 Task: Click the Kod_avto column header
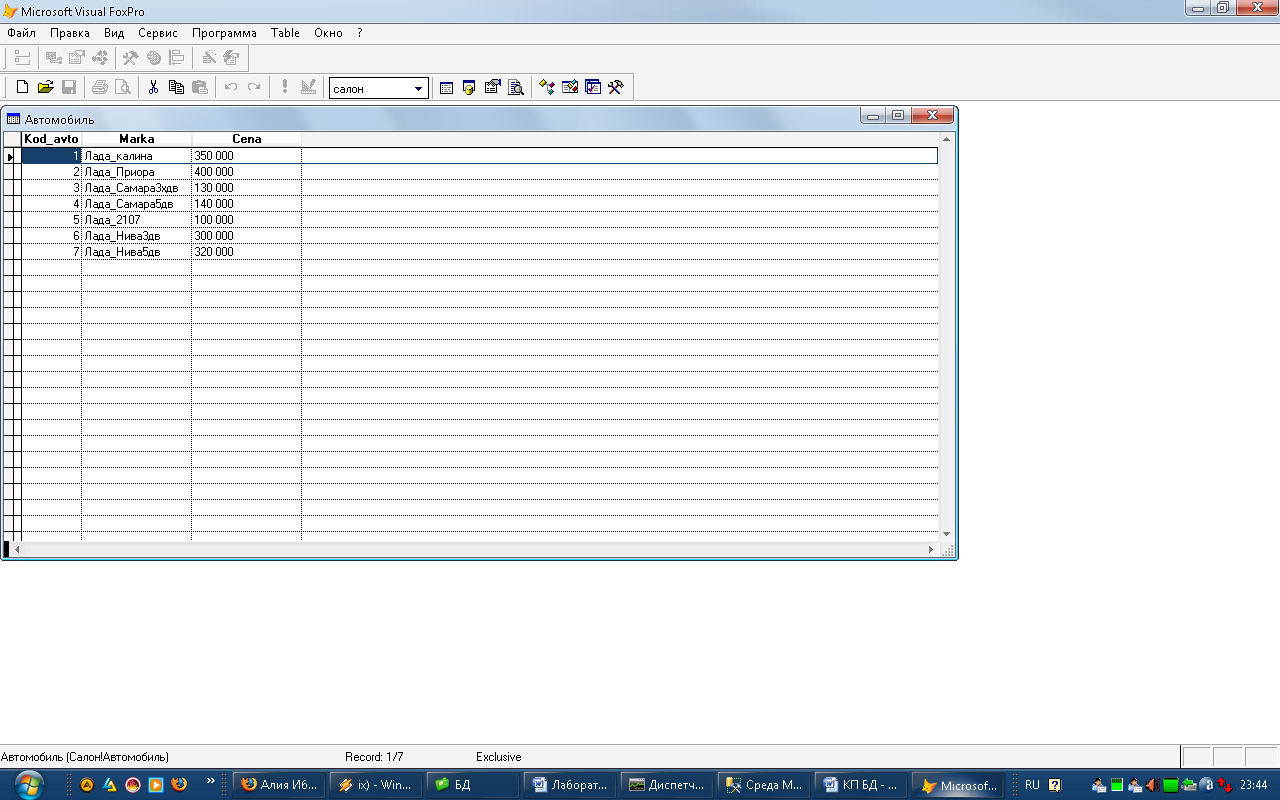[51, 139]
